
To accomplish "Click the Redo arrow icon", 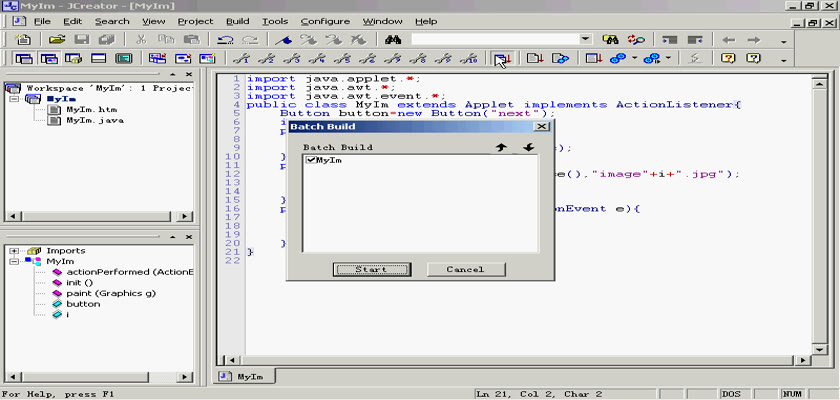I will click(250, 40).
